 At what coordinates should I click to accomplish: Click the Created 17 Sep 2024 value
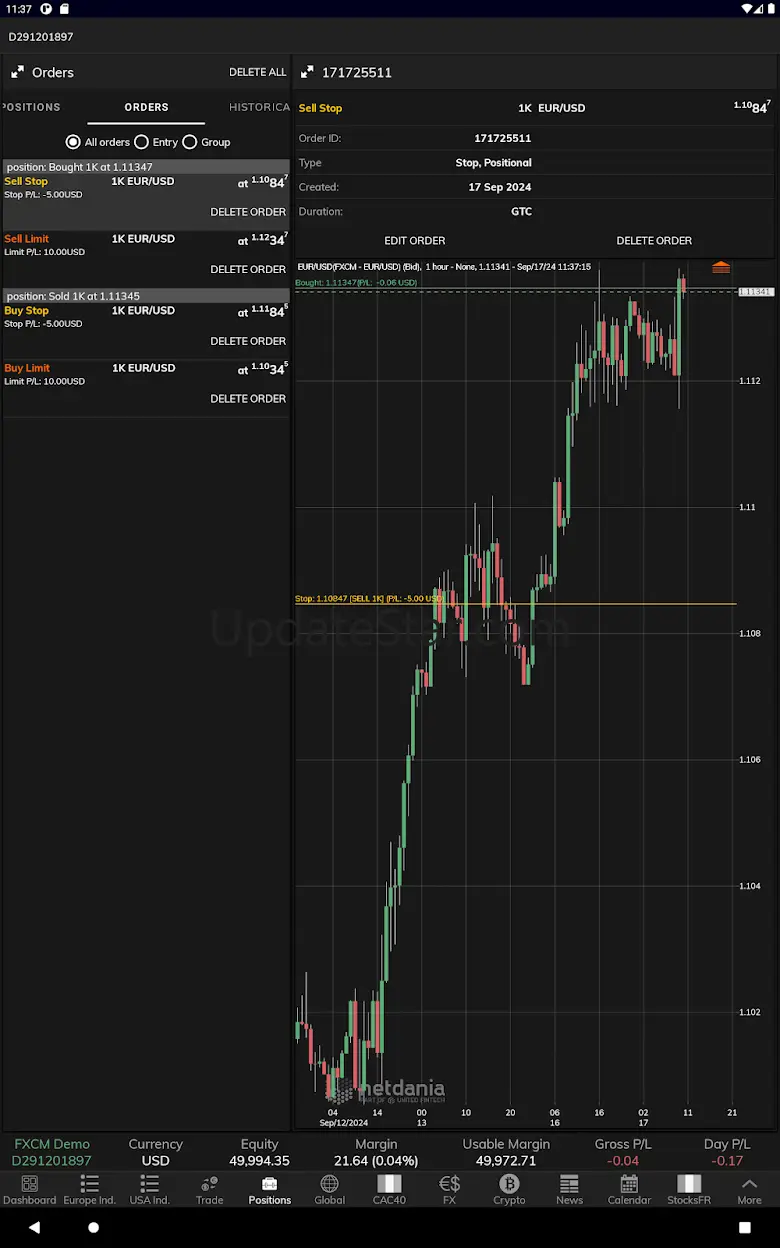point(500,187)
